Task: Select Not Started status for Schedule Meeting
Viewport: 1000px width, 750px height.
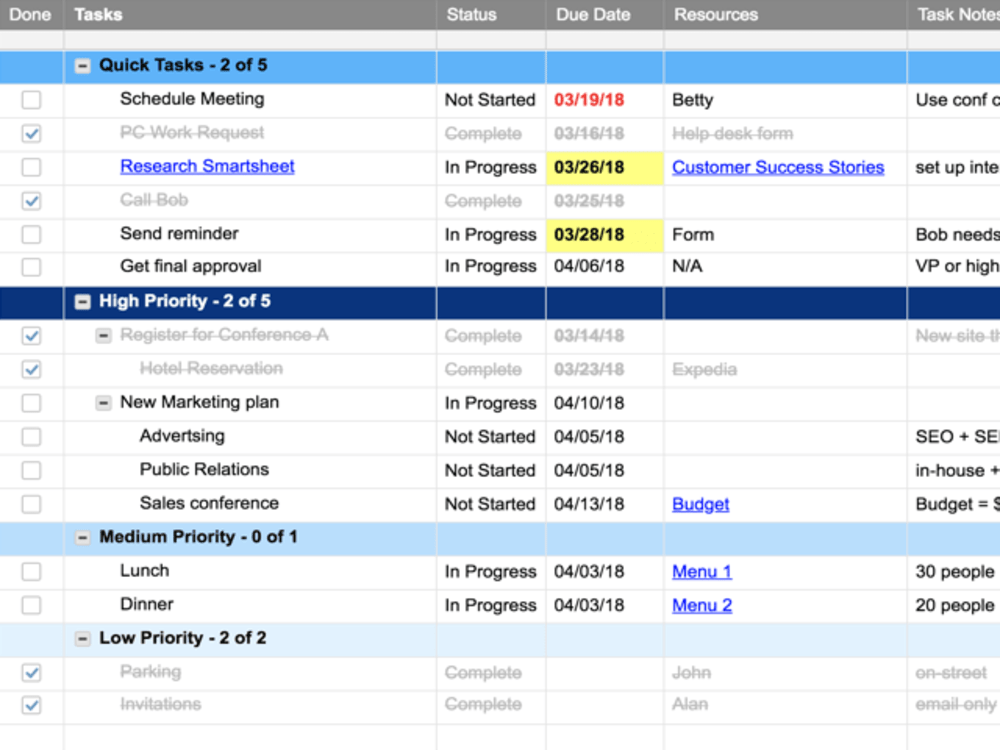Action: [x=491, y=100]
